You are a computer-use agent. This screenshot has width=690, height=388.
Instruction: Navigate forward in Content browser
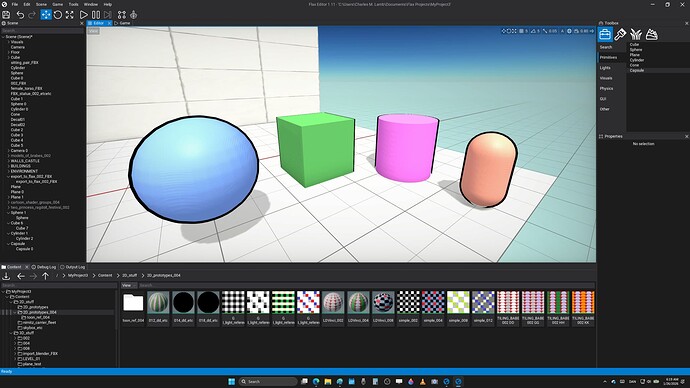33,276
